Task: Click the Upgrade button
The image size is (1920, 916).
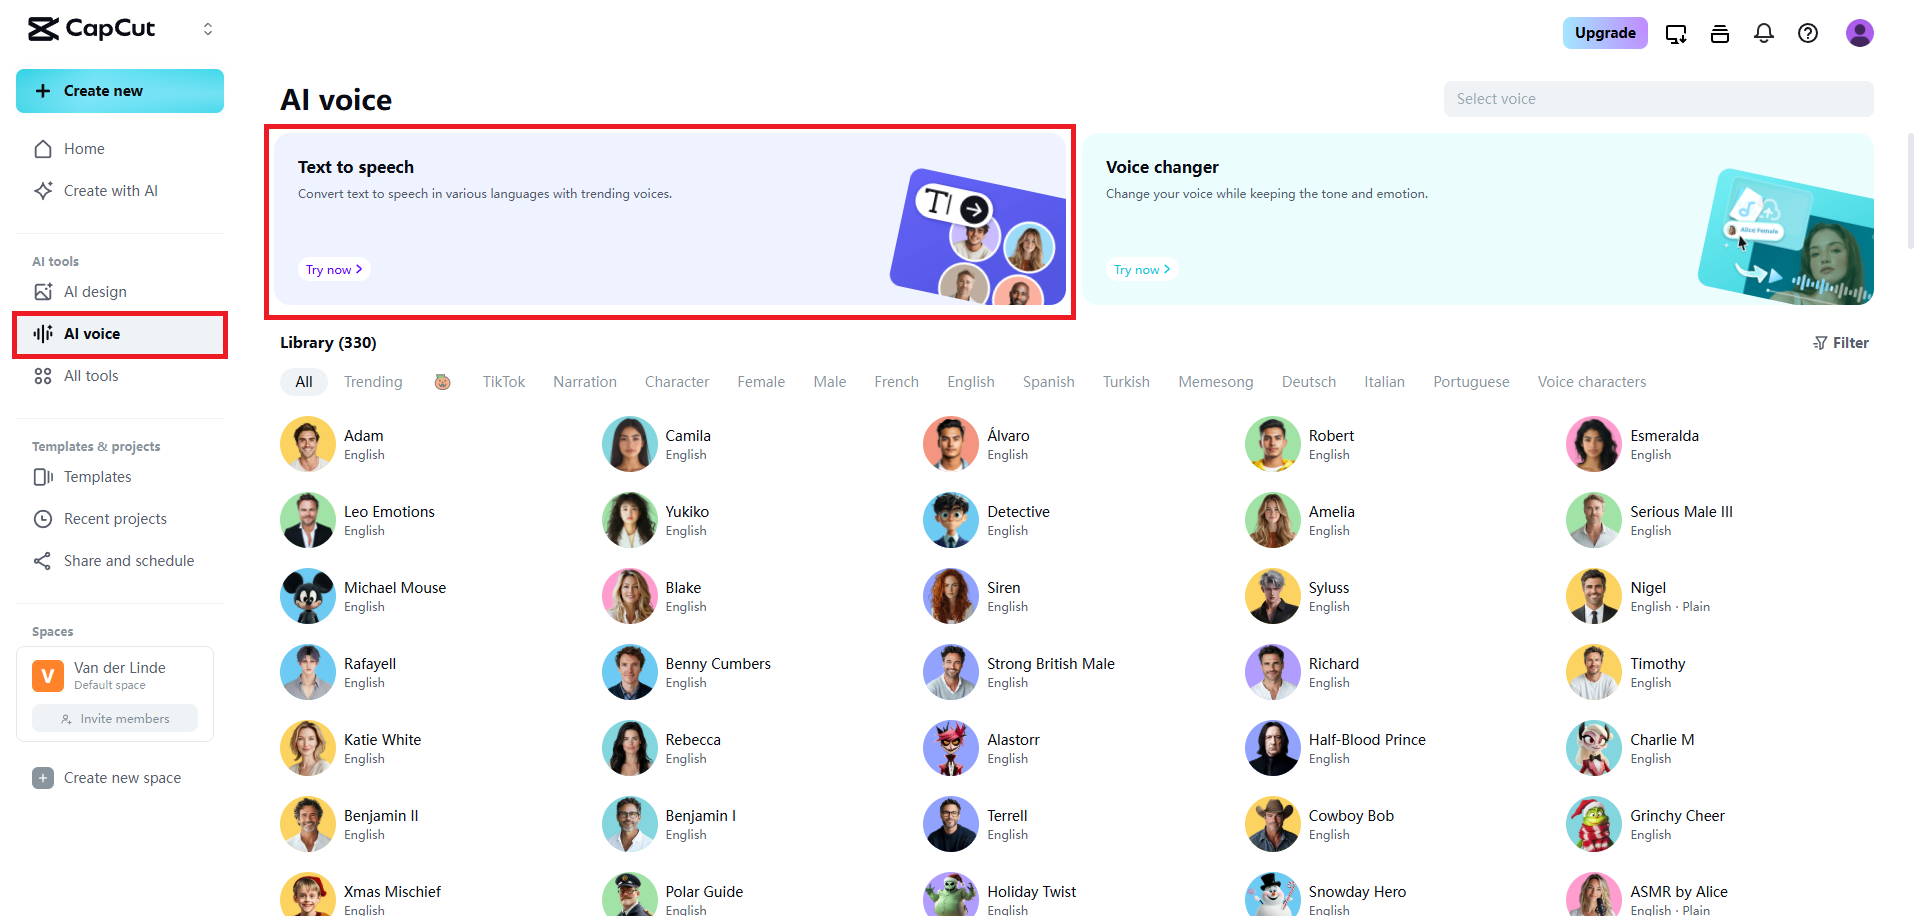Action: 1605,33
